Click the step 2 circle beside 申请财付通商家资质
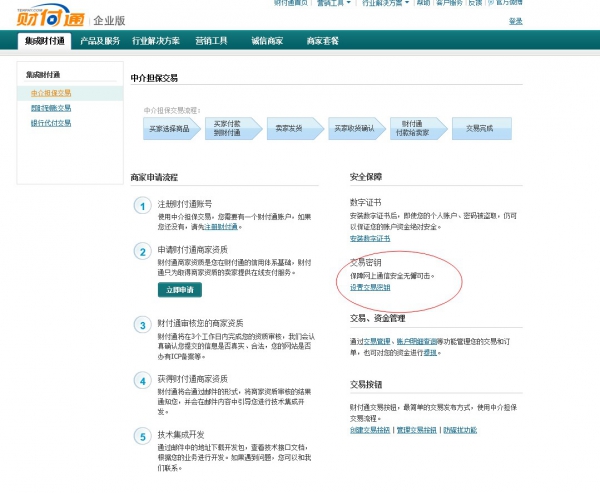 pos(142,251)
